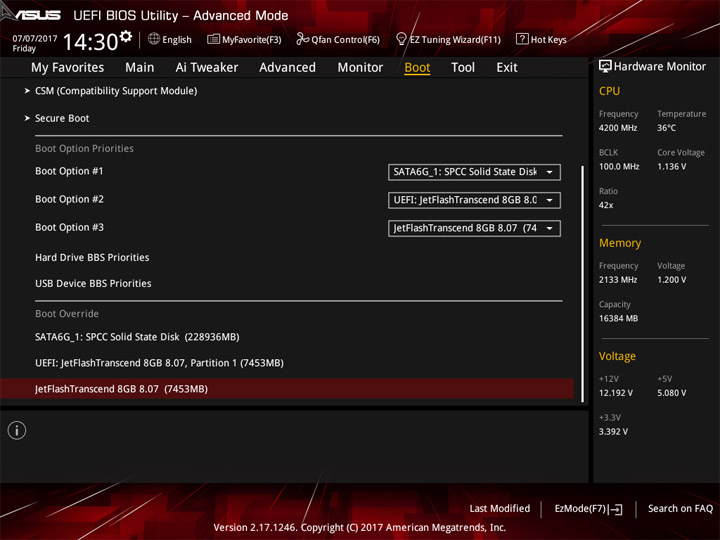Boot from UEFI: JetFlashTranscend Partition 1 override
Screen dimensions: 720x540
point(159,363)
